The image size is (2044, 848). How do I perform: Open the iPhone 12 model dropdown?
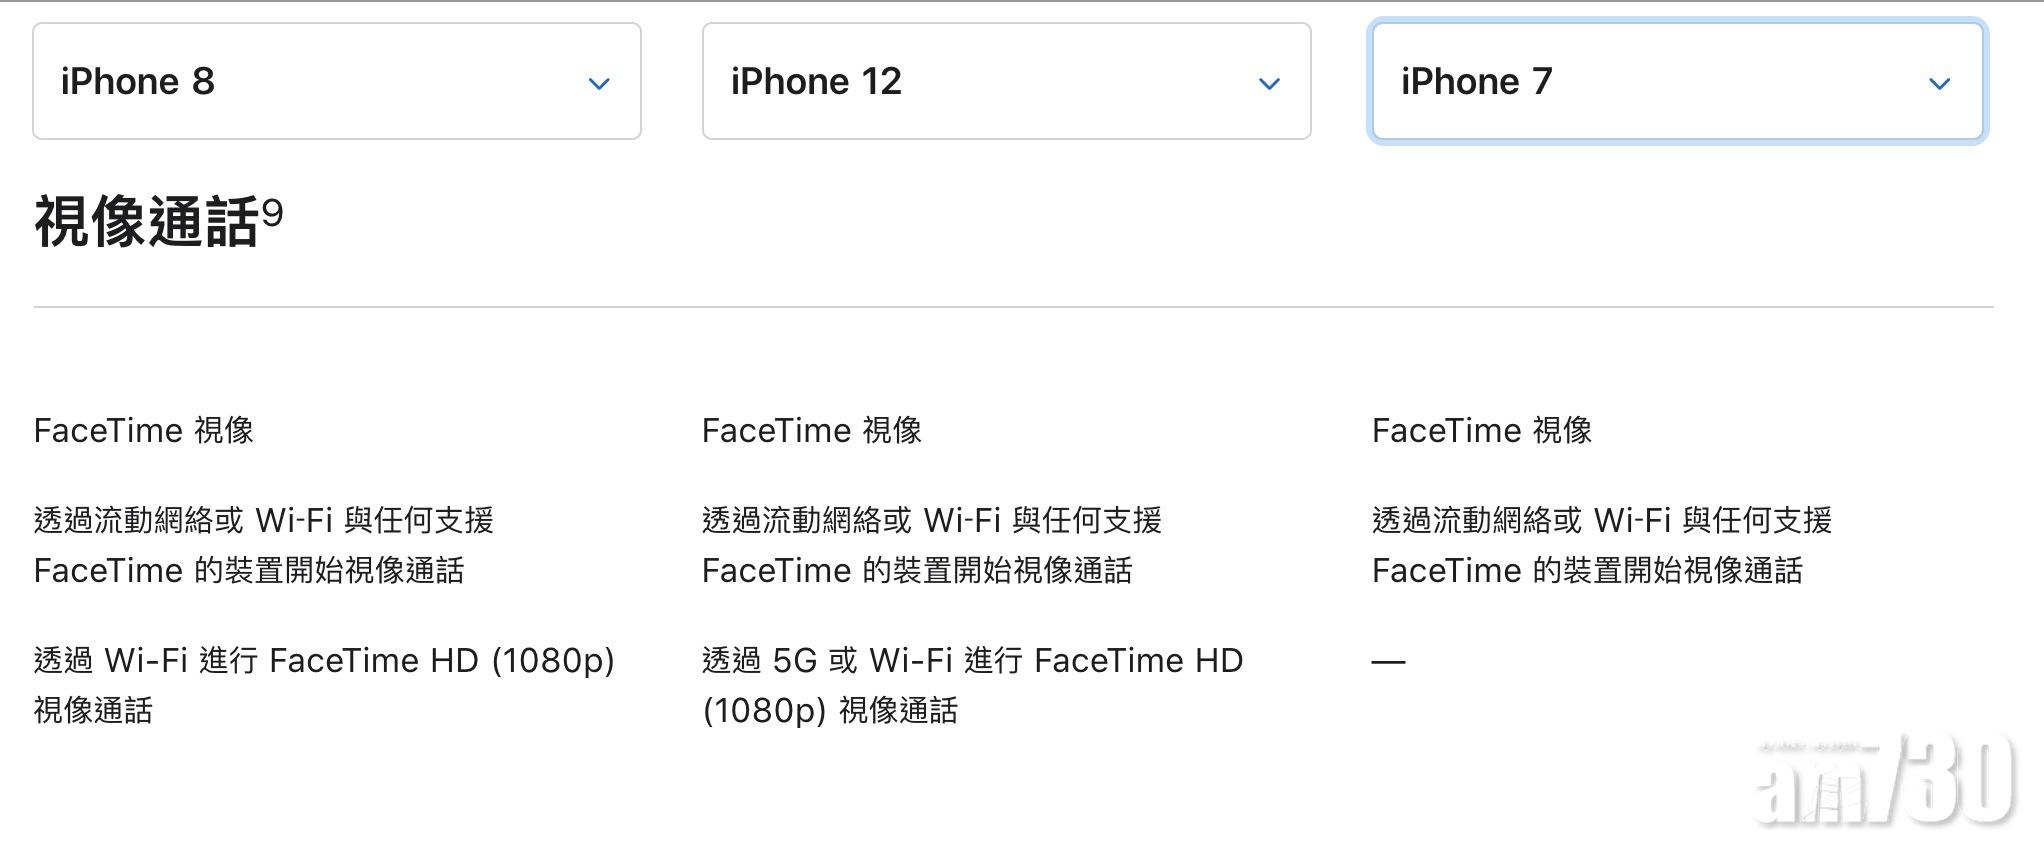coord(1005,80)
